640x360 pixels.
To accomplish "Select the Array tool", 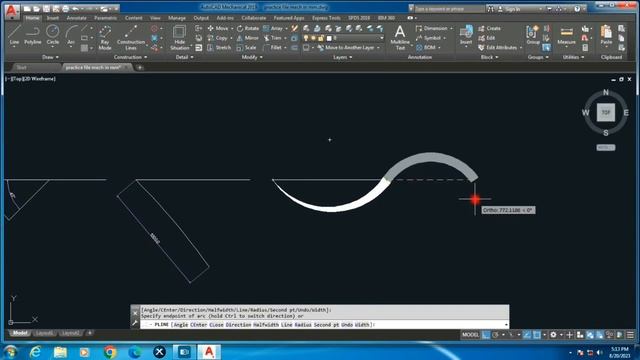I will [x=273, y=28].
